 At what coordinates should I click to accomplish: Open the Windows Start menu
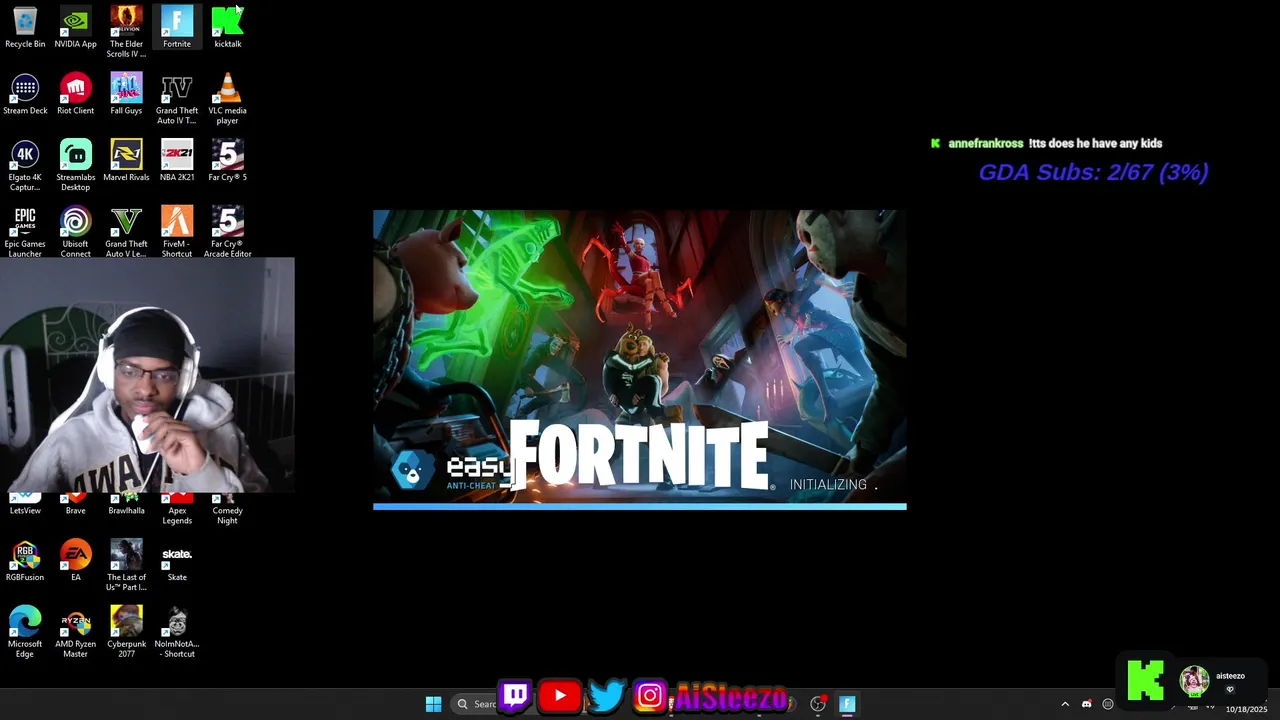click(x=433, y=704)
